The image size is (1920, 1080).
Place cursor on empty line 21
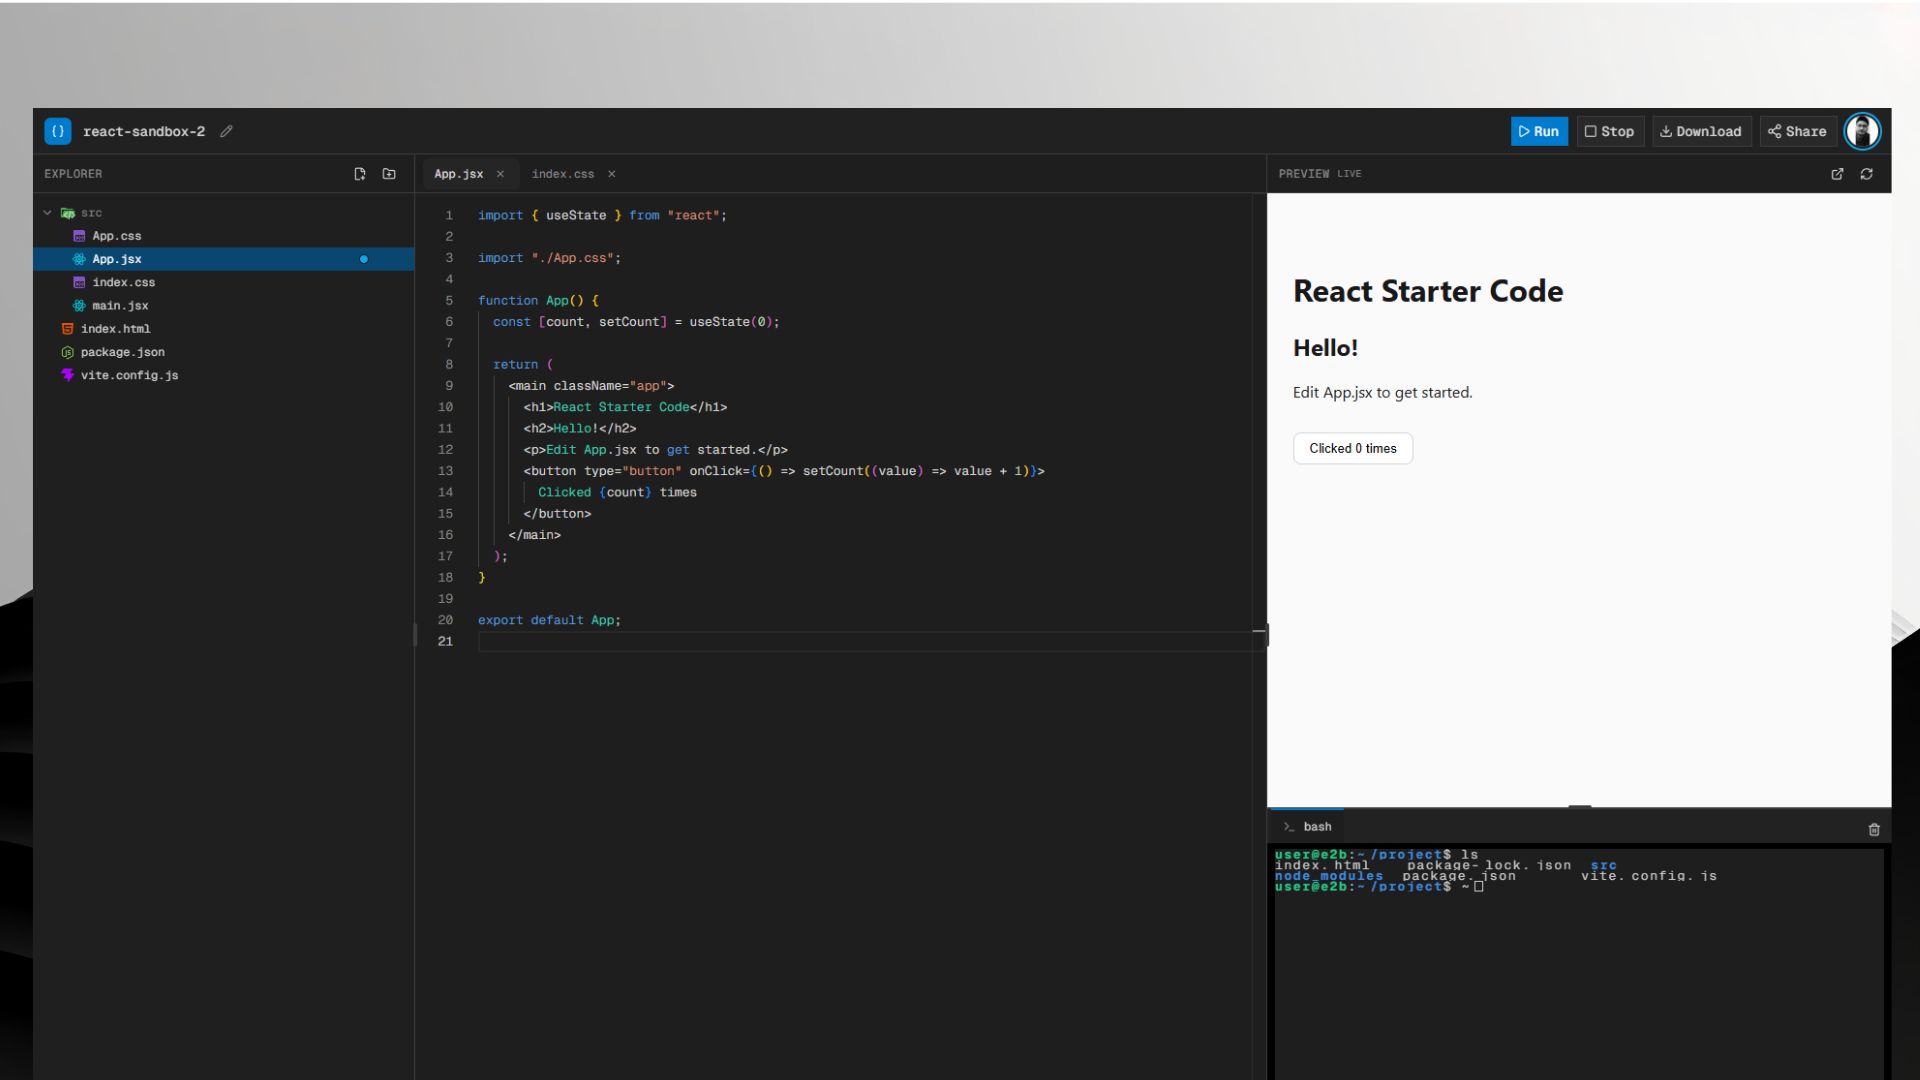point(865,642)
